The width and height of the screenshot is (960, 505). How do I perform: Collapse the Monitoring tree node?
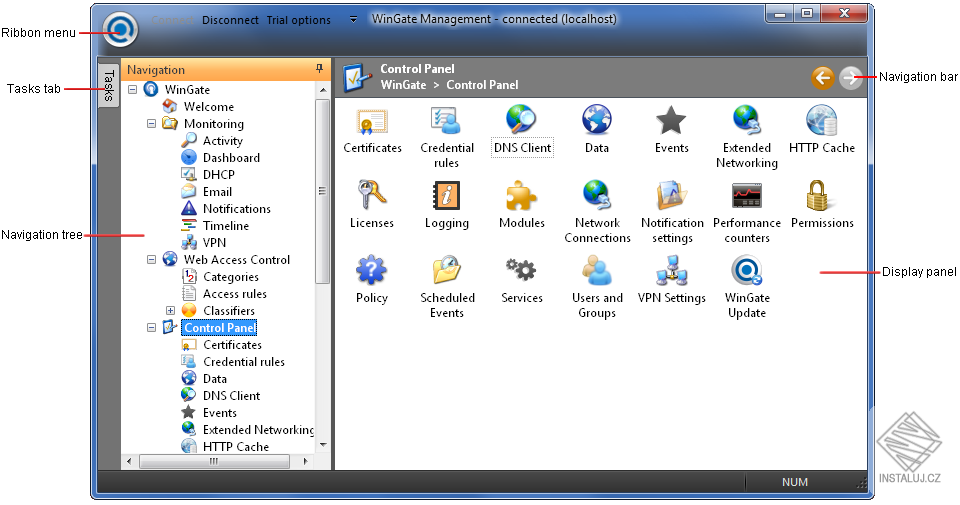(151, 124)
